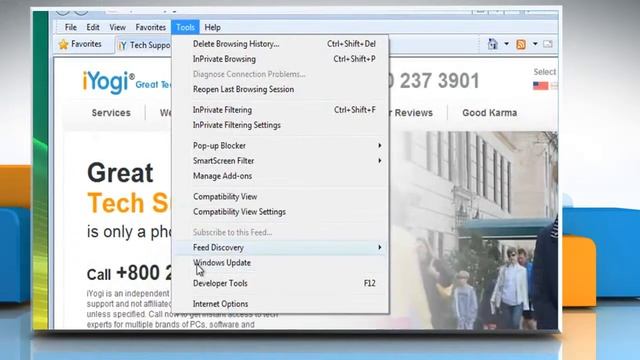Viewport: 640px width, 360px height.
Task: Click the Home page icon in toolbar
Action: click(x=493, y=44)
